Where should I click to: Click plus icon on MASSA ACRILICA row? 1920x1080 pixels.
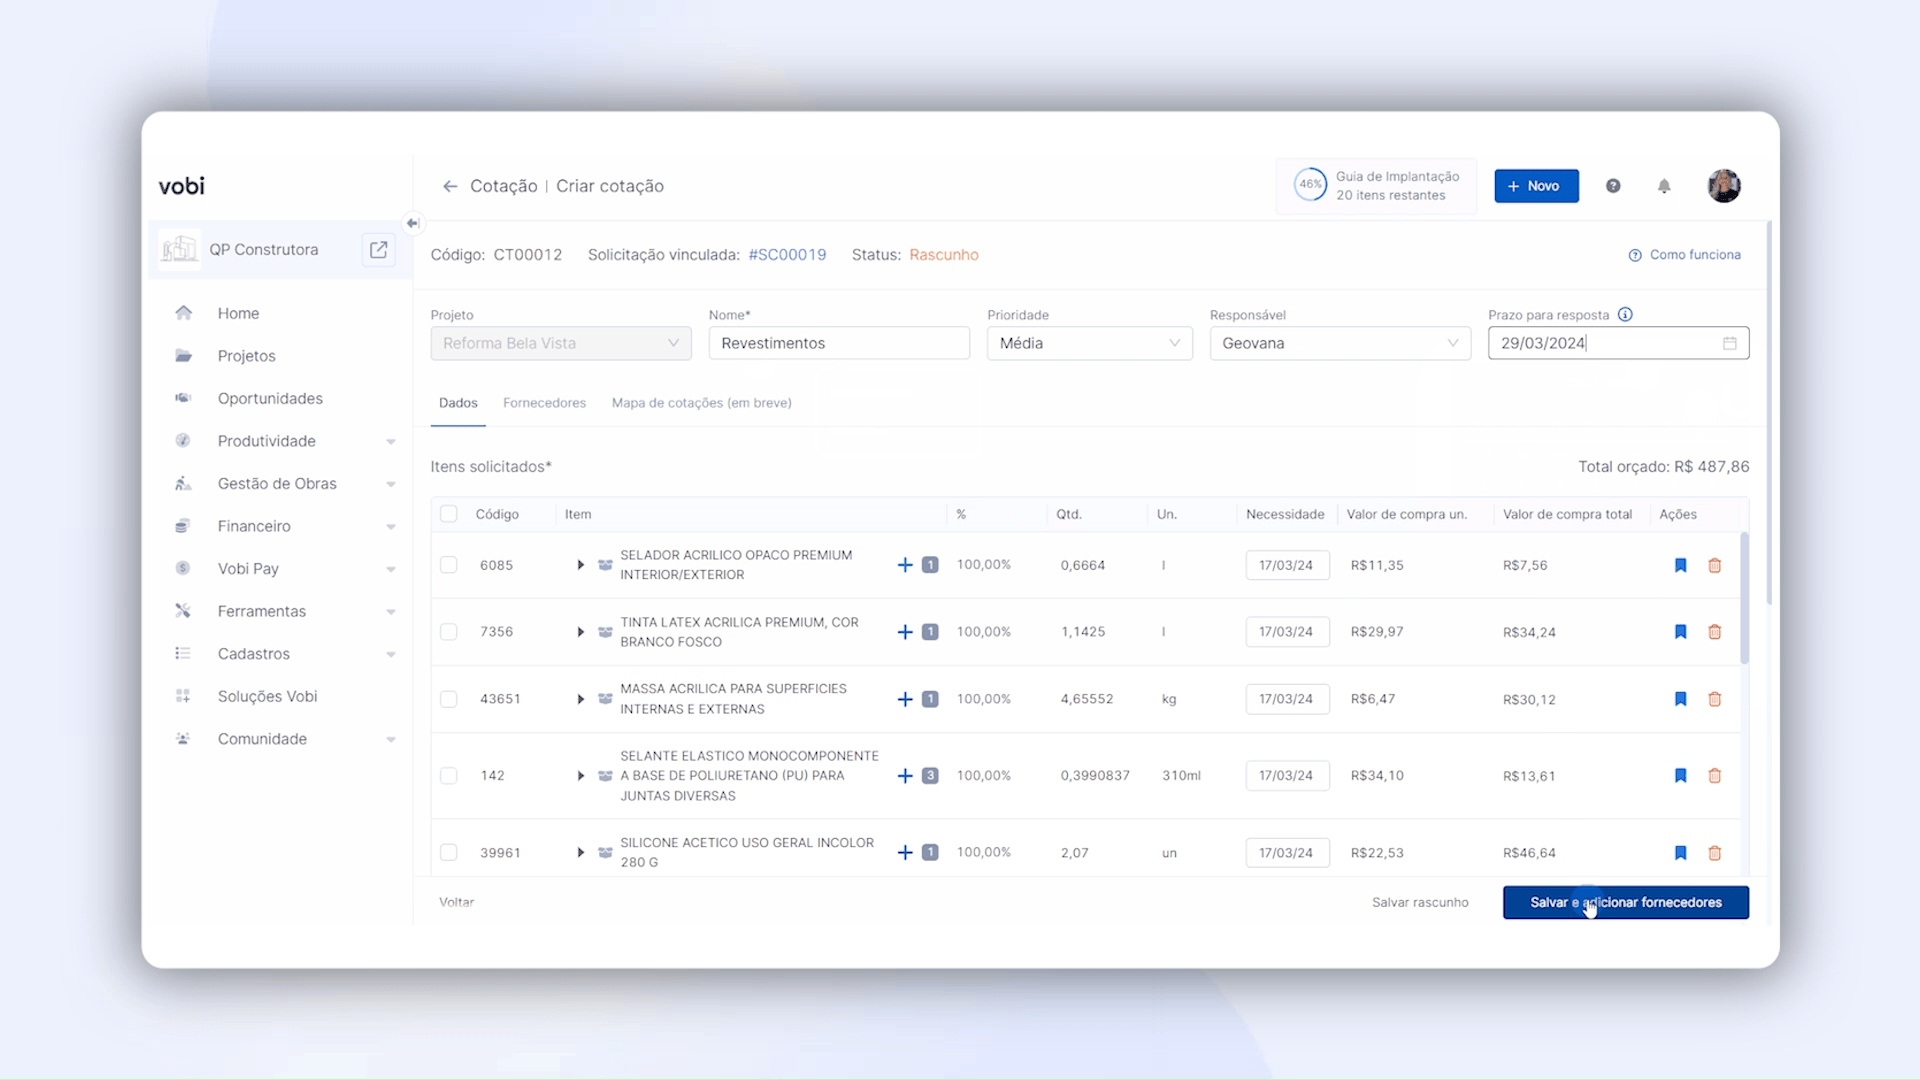905,699
